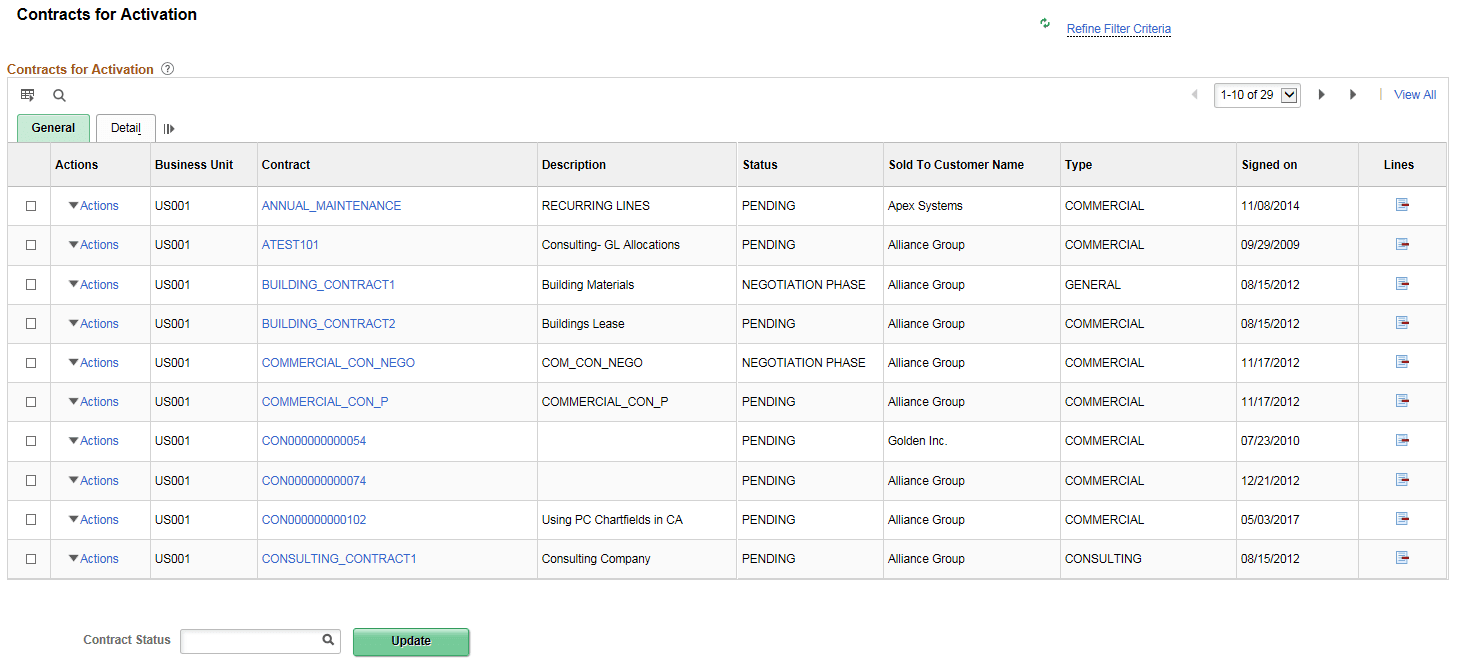This screenshot has height=668, width=1460.
Task: Jump to last page arrow icon
Action: 1353,94
